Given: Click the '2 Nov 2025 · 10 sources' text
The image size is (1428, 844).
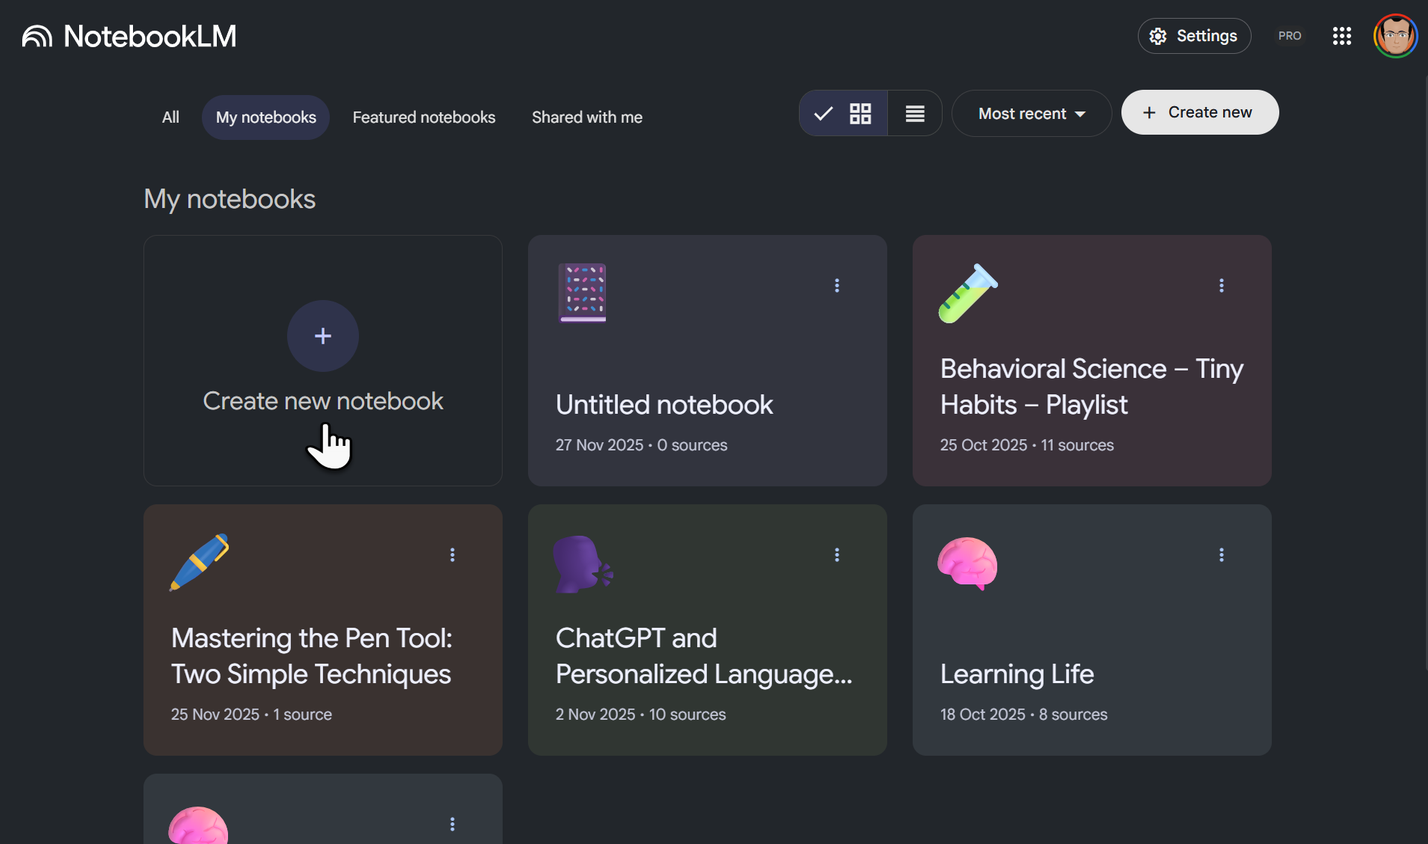Looking at the screenshot, I should point(641,714).
